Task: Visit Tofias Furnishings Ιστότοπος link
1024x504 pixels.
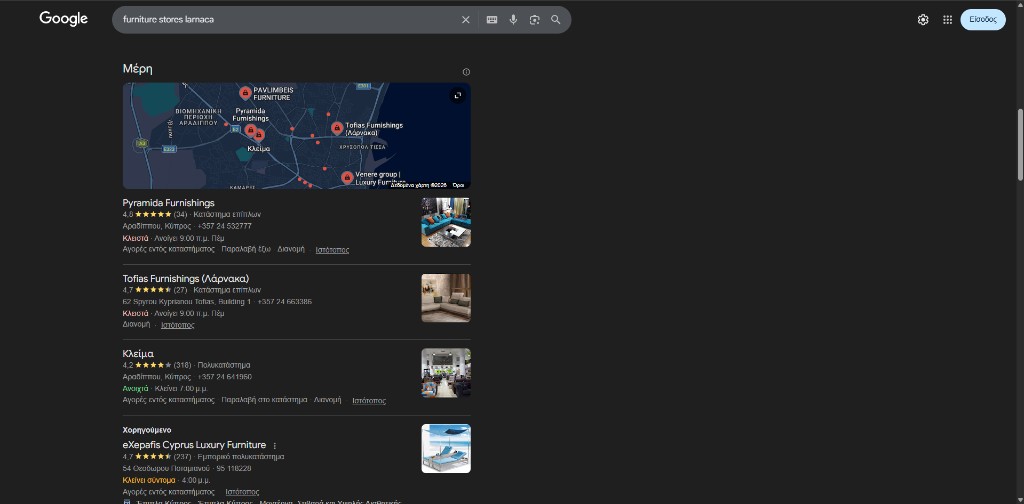Action: [x=178, y=324]
